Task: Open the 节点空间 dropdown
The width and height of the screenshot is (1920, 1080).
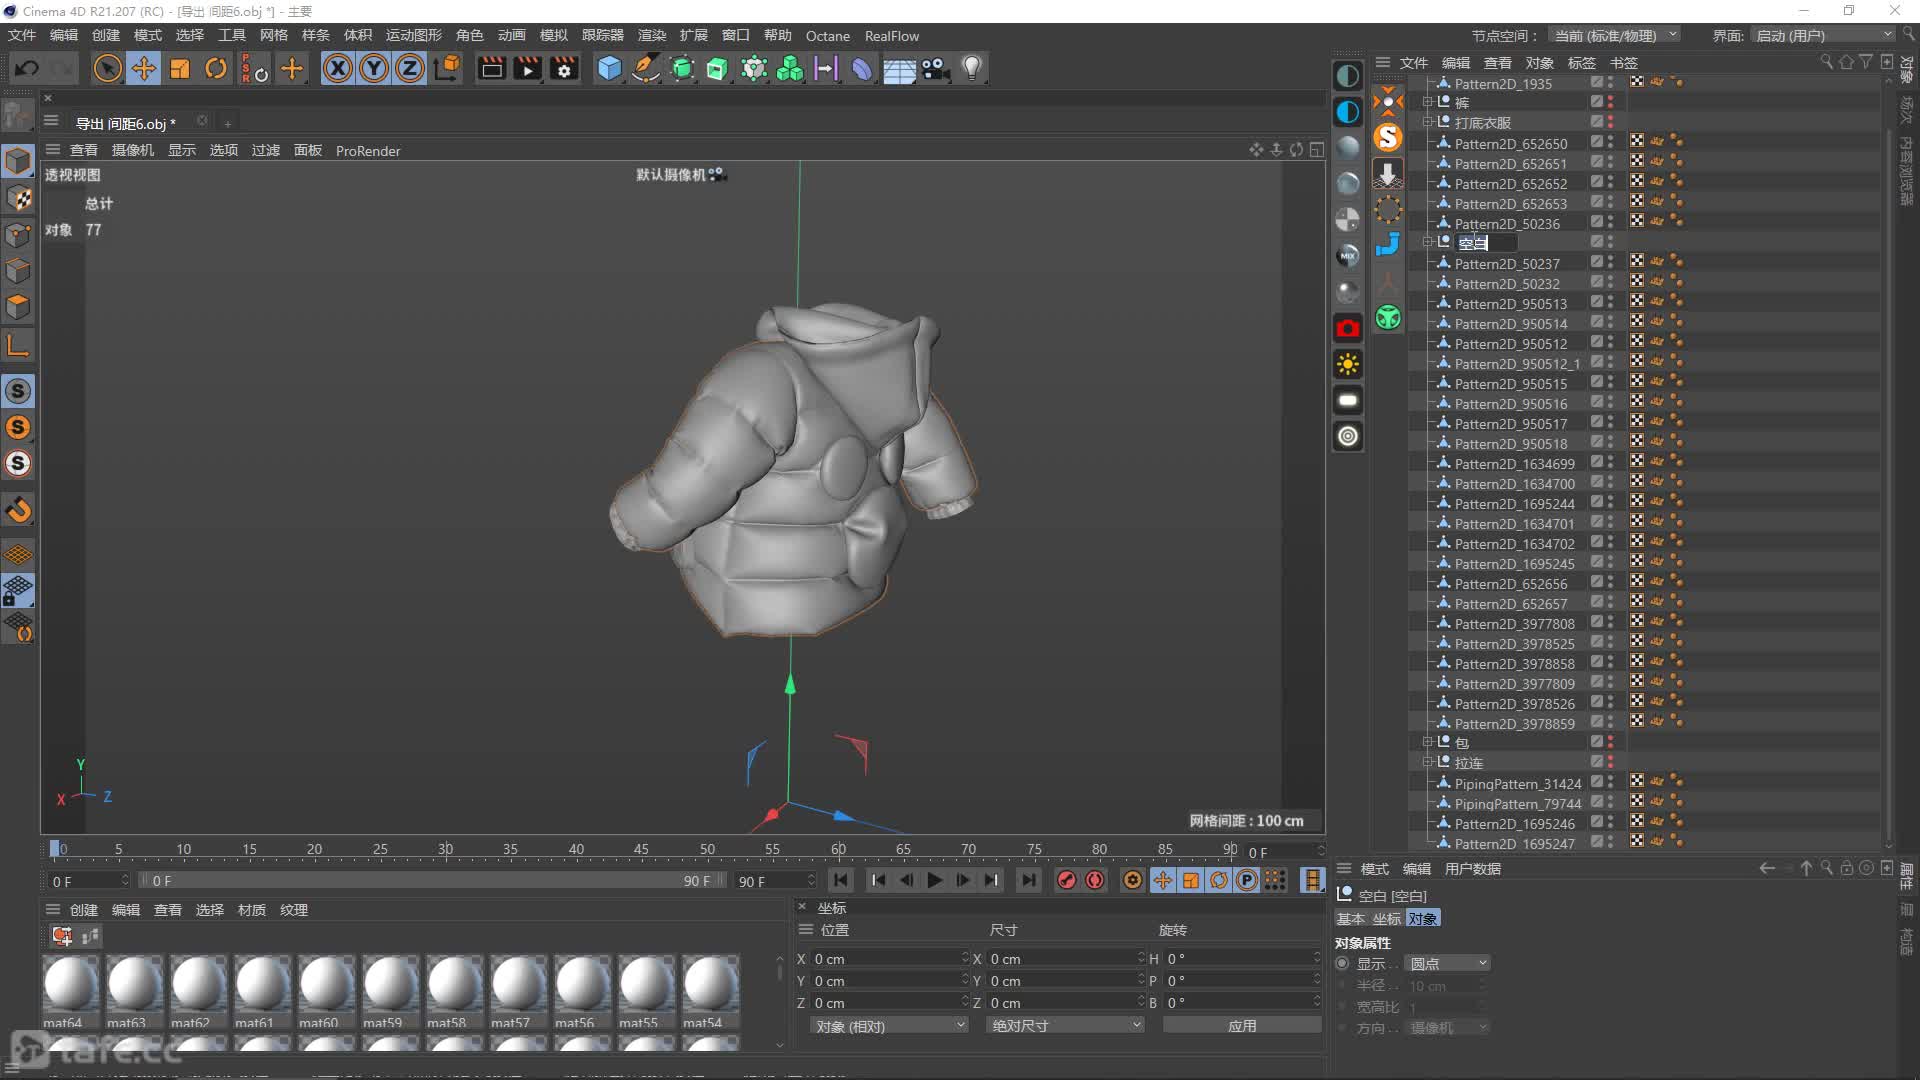Action: point(1614,35)
